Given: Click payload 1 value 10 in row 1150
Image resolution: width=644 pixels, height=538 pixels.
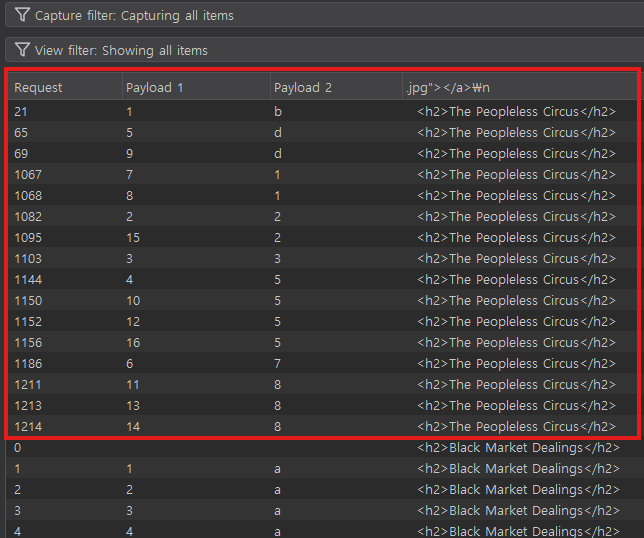Looking at the screenshot, I should pyautogui.click(x=133, y=300).
